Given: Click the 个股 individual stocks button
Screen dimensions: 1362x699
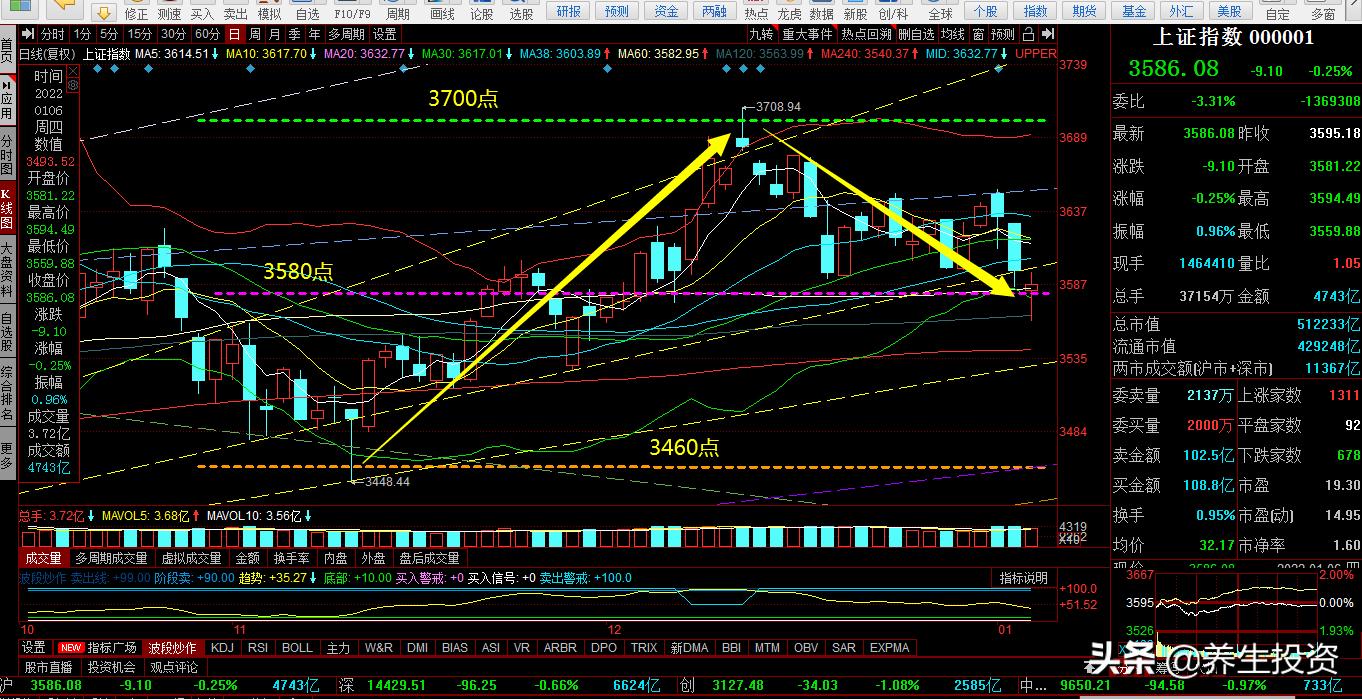Looking at the screenshot, I should coord(986,11).
